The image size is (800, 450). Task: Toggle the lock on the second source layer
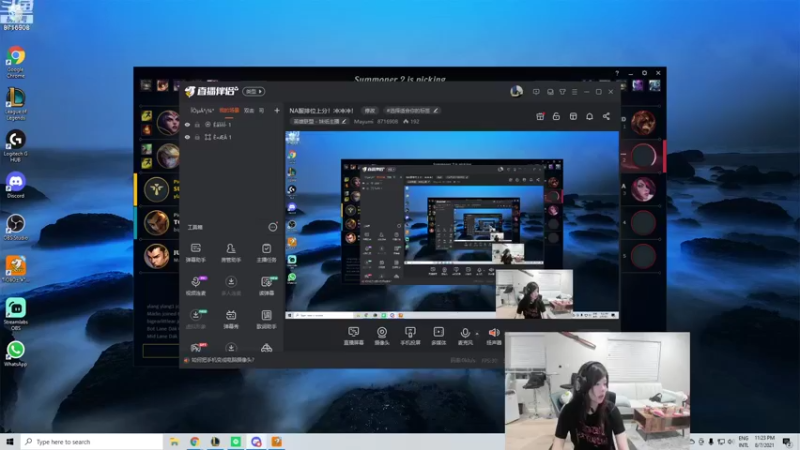[x=197, y=137]
